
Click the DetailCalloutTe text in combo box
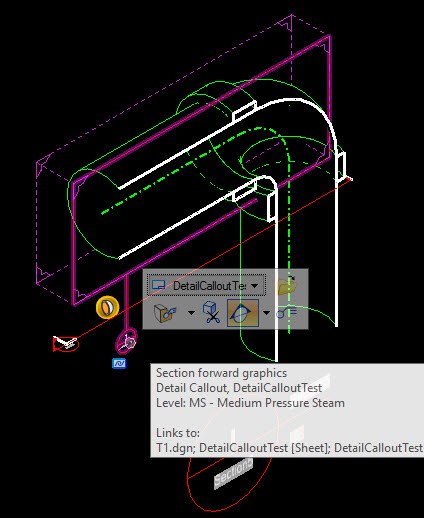point(209,286)
